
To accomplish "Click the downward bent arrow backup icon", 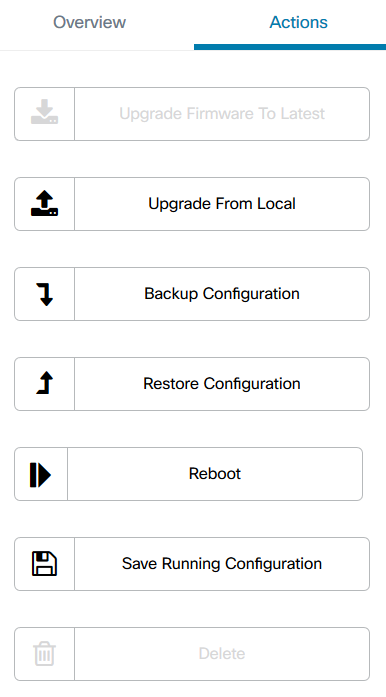I will pyautogui.click(x=44, y=294).
